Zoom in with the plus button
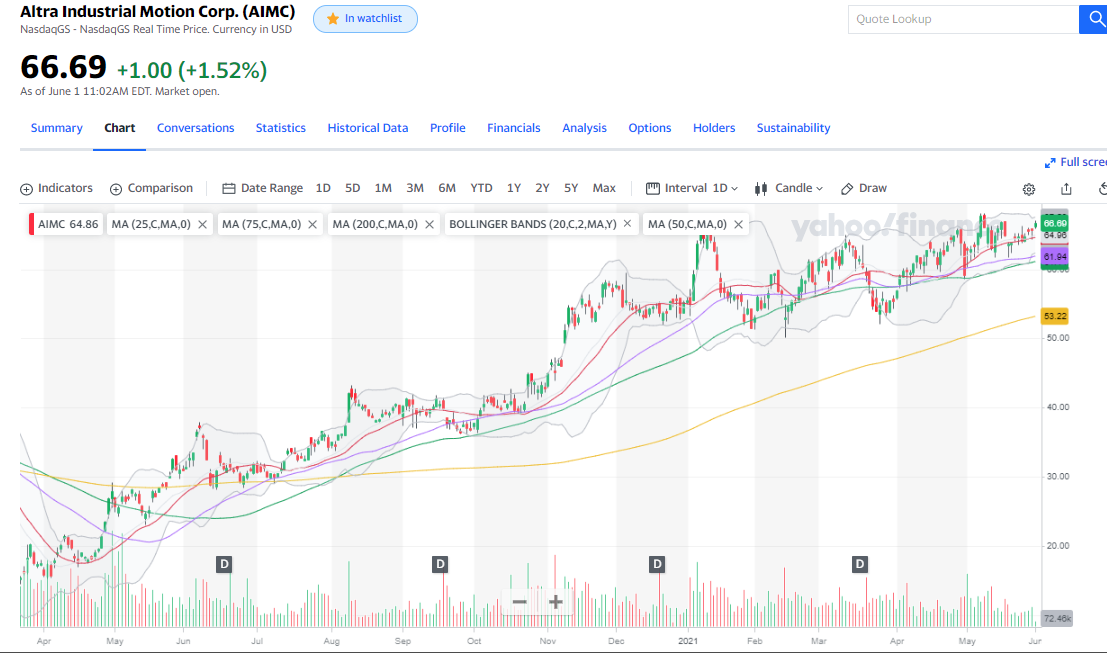1107x653 pixels. [x=556, y=602]
